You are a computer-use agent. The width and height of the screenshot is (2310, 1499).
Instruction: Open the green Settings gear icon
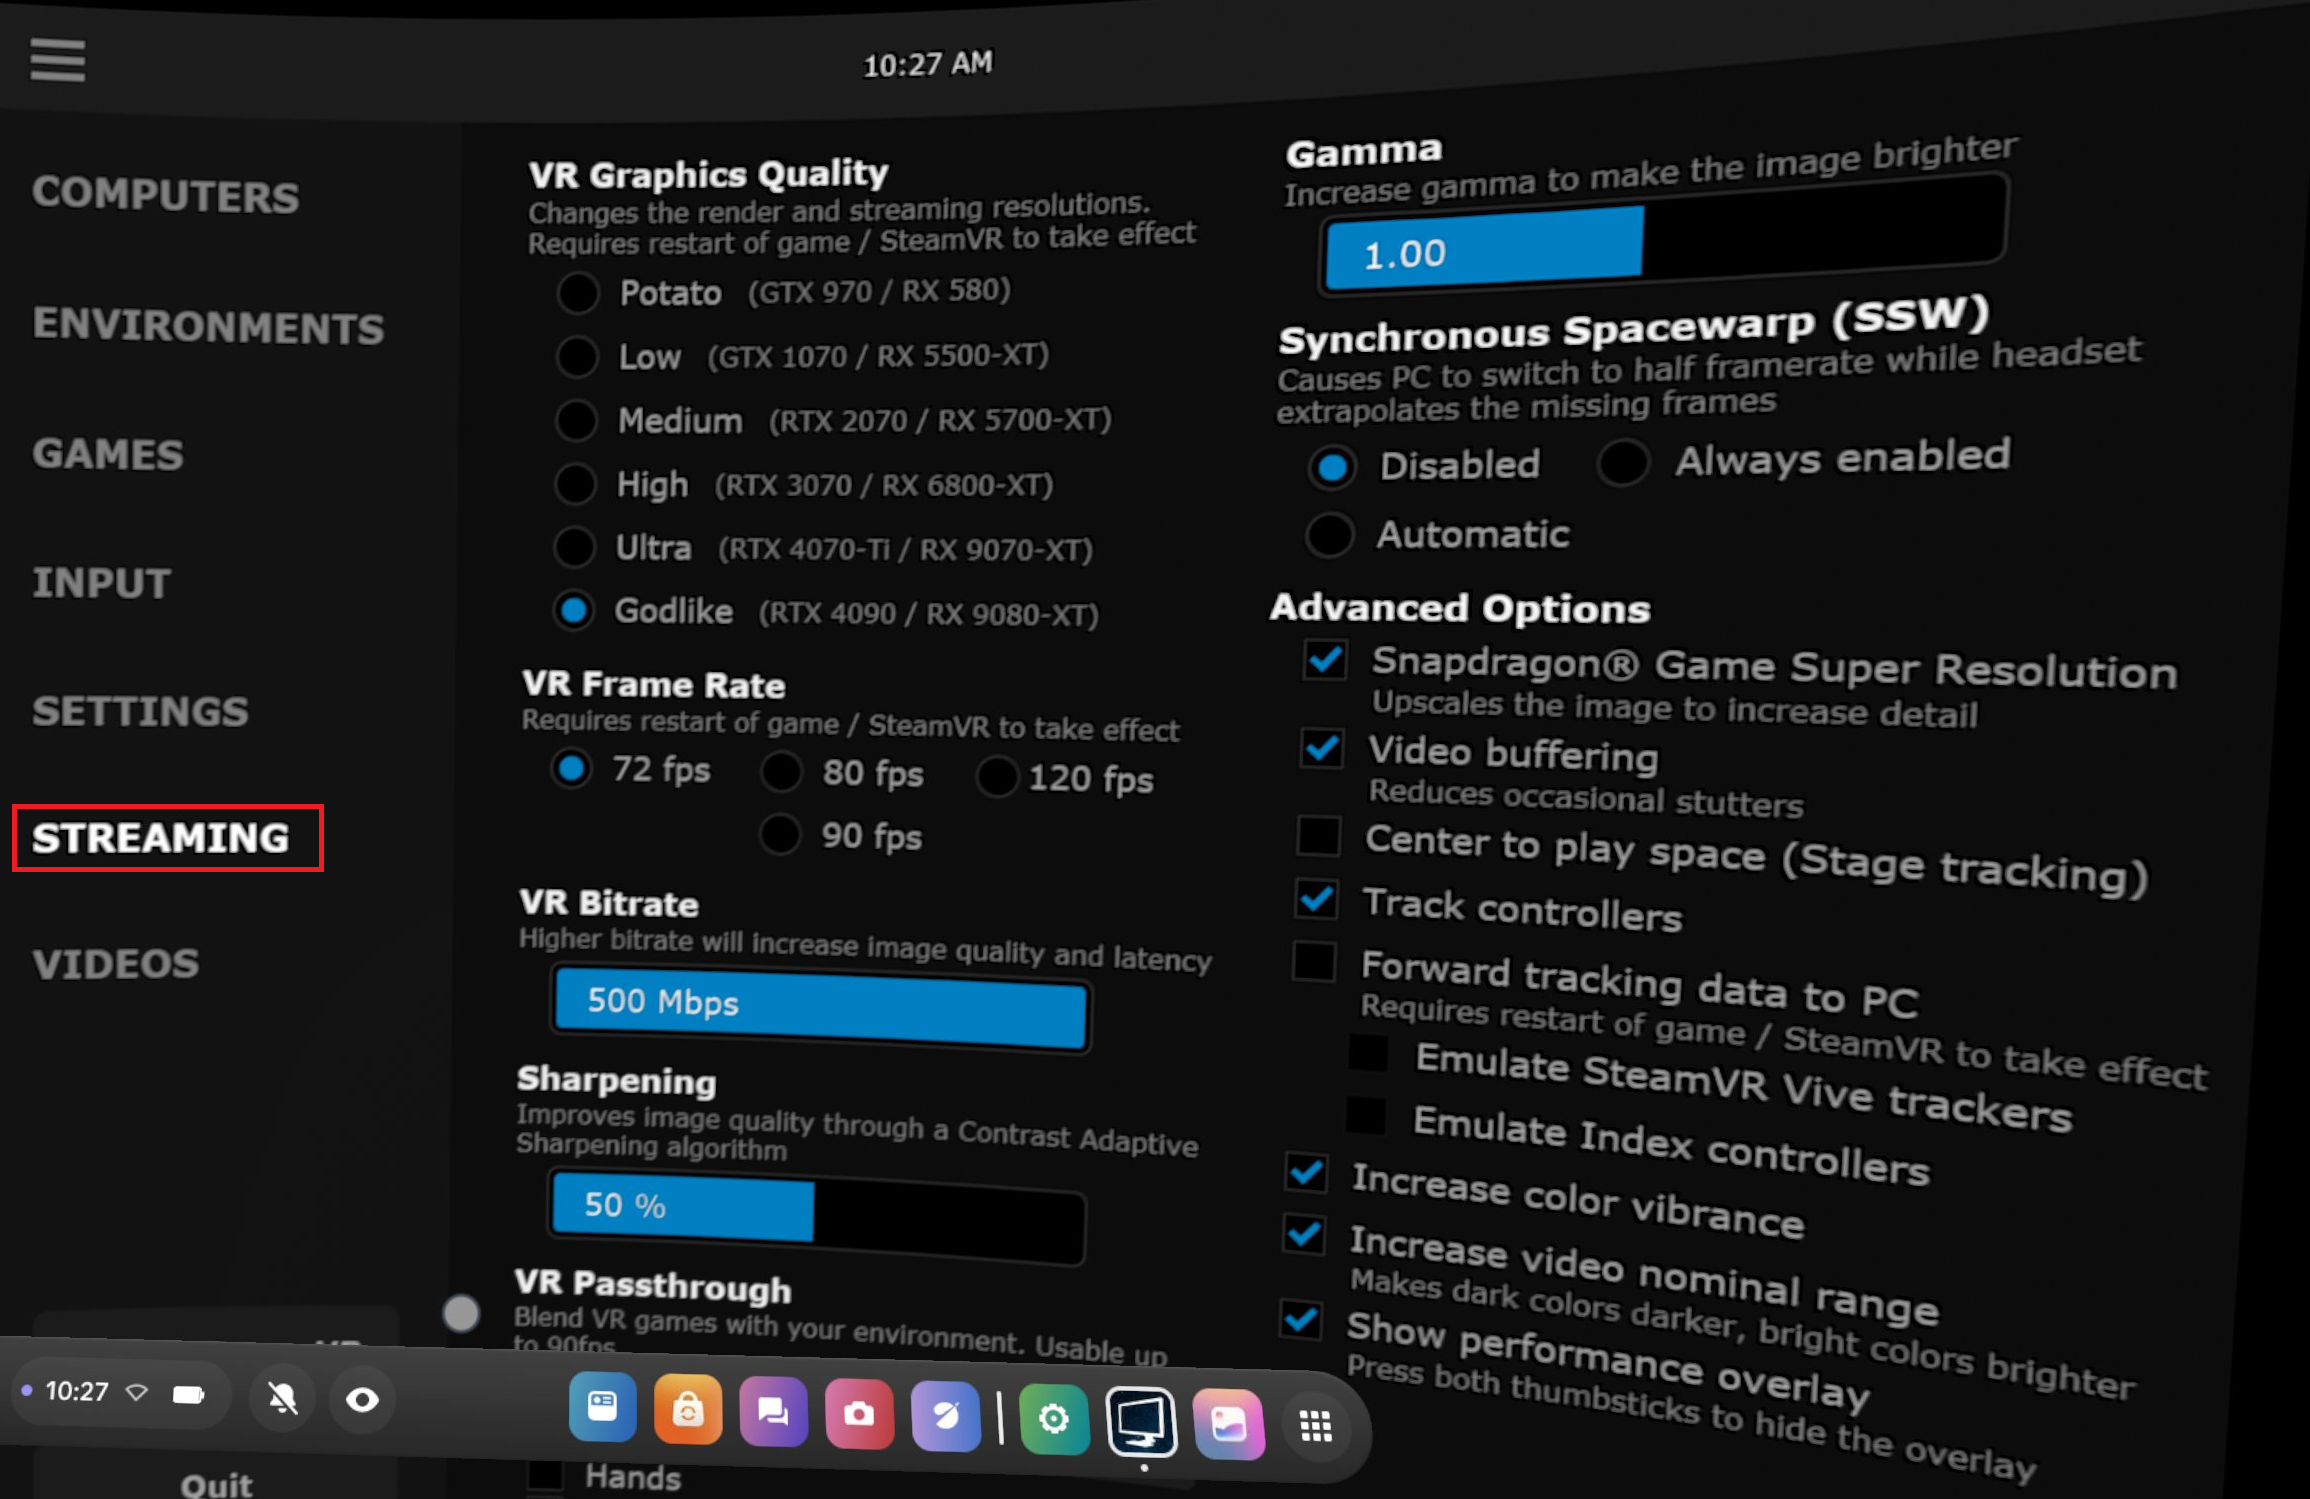(x=1054, y=1419)
